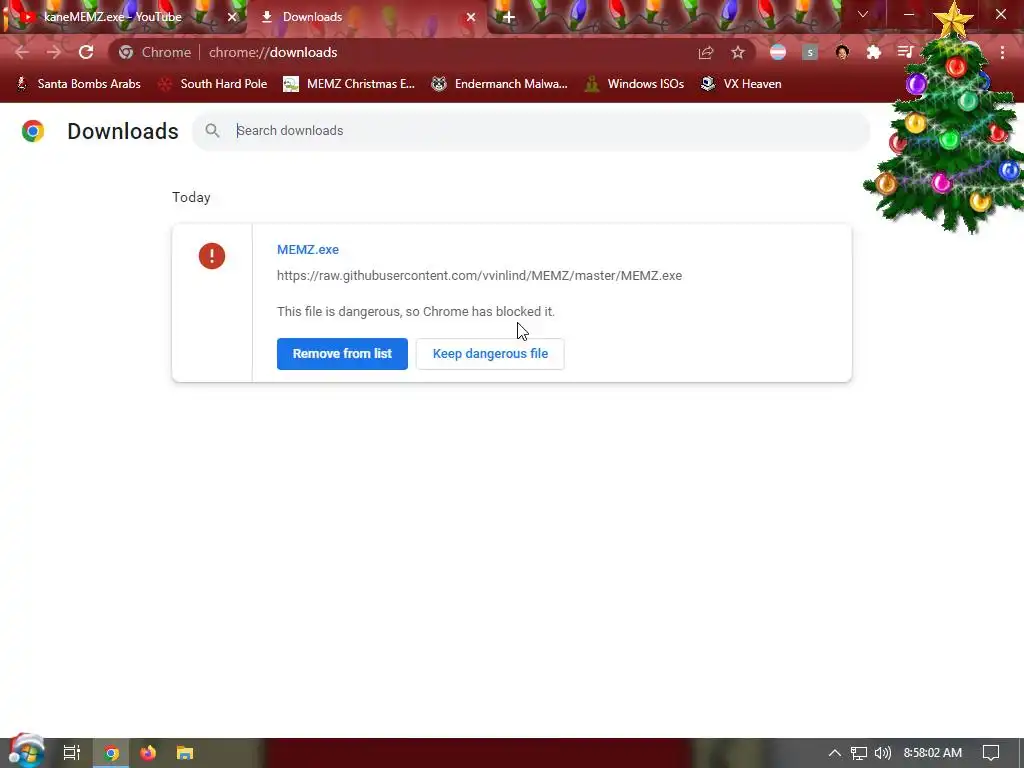Focus the Search downloads field
The width and height of the screenshot is (1024, 768).
coord(531,131)
